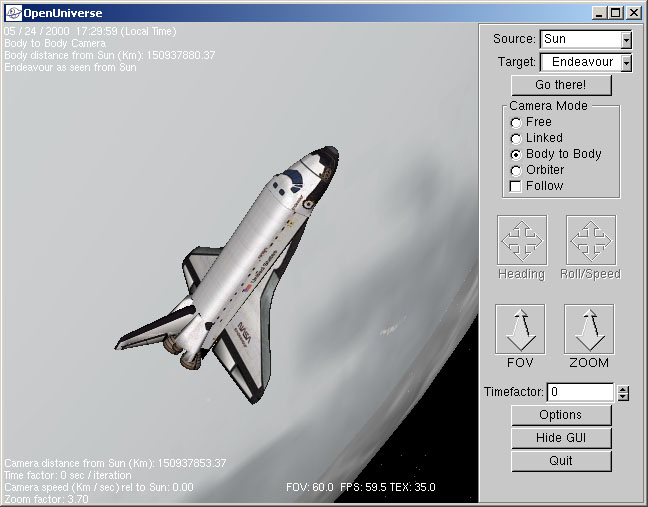The height and width of the screenshot is (507, 648).
Task: Click the ZOOM arrow control
Action: (589, 329)
